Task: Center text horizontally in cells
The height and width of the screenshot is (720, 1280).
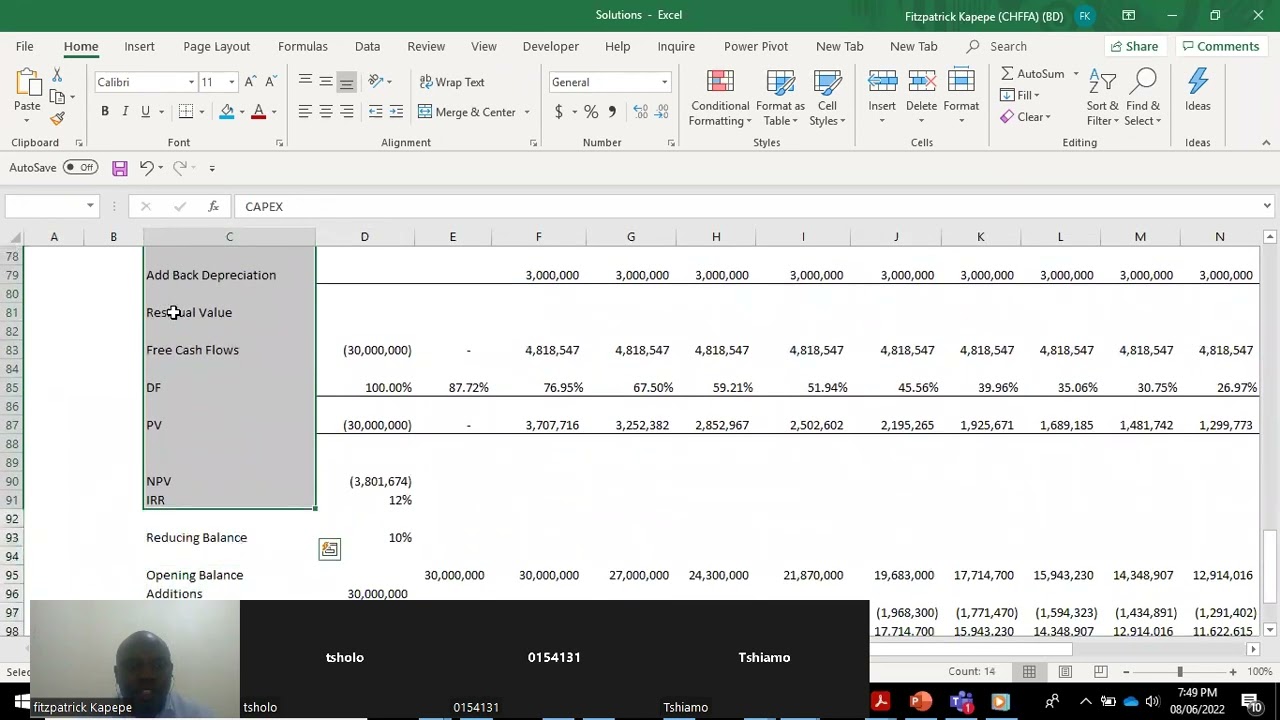Action: (x=326, y=112)
